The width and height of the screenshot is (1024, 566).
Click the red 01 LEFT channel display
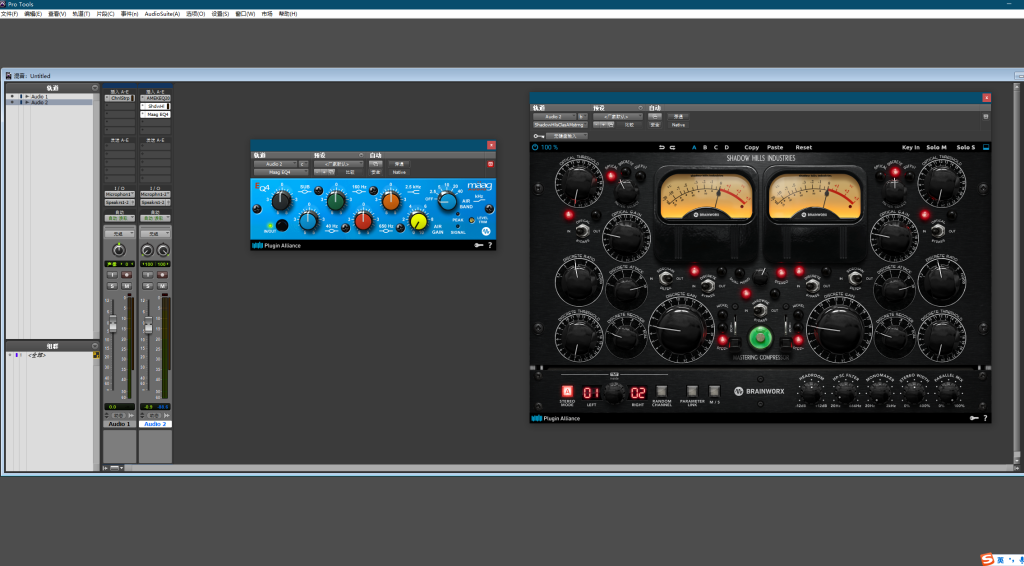point(591,392)
